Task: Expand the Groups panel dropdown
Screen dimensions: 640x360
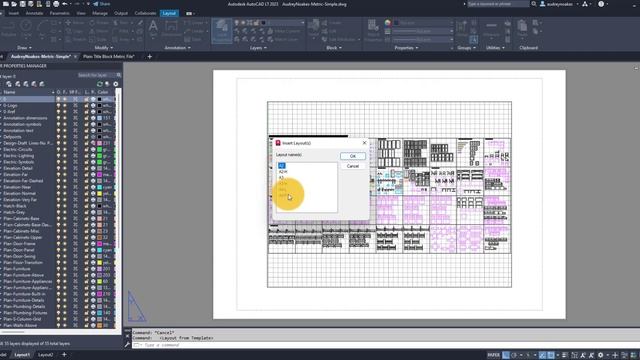Action: point(466,48)
